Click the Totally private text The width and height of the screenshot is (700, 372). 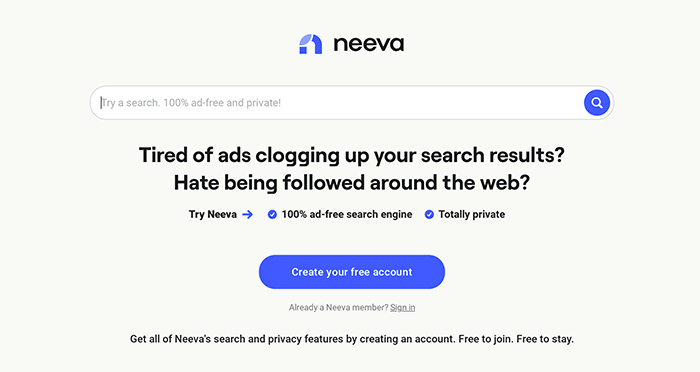point(472,215)
